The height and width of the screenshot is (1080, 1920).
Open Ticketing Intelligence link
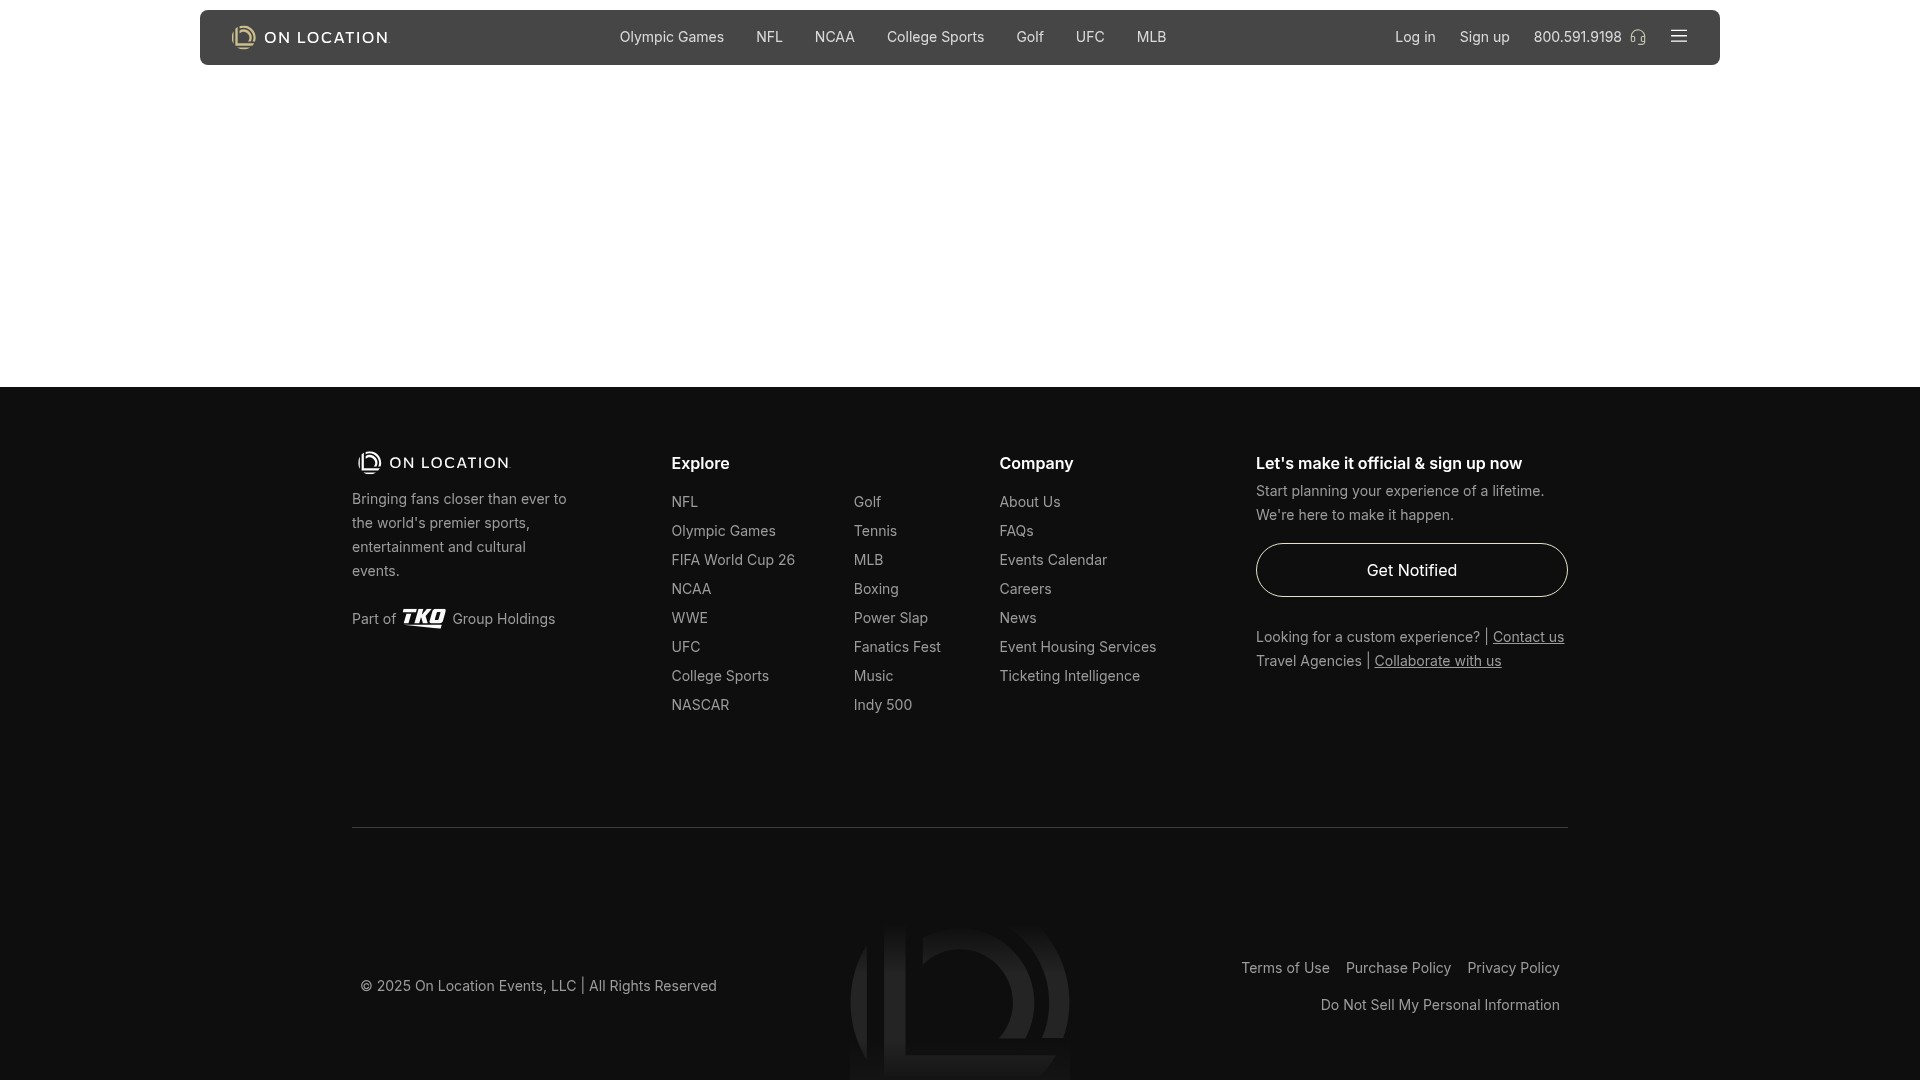(1069, 676)
